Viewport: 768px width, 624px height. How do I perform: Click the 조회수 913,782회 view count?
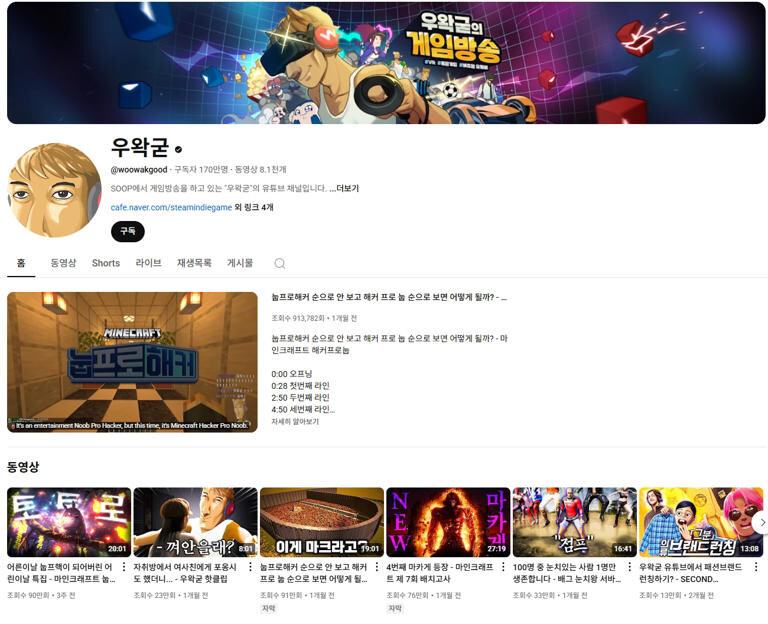pyautogui.click(x=297, y=318)
